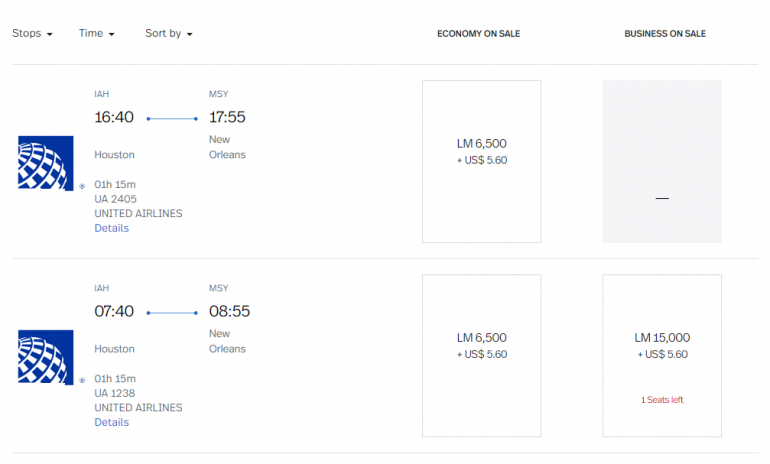
Task: Click the 16:40 departure time
Action: click(114, 117)
